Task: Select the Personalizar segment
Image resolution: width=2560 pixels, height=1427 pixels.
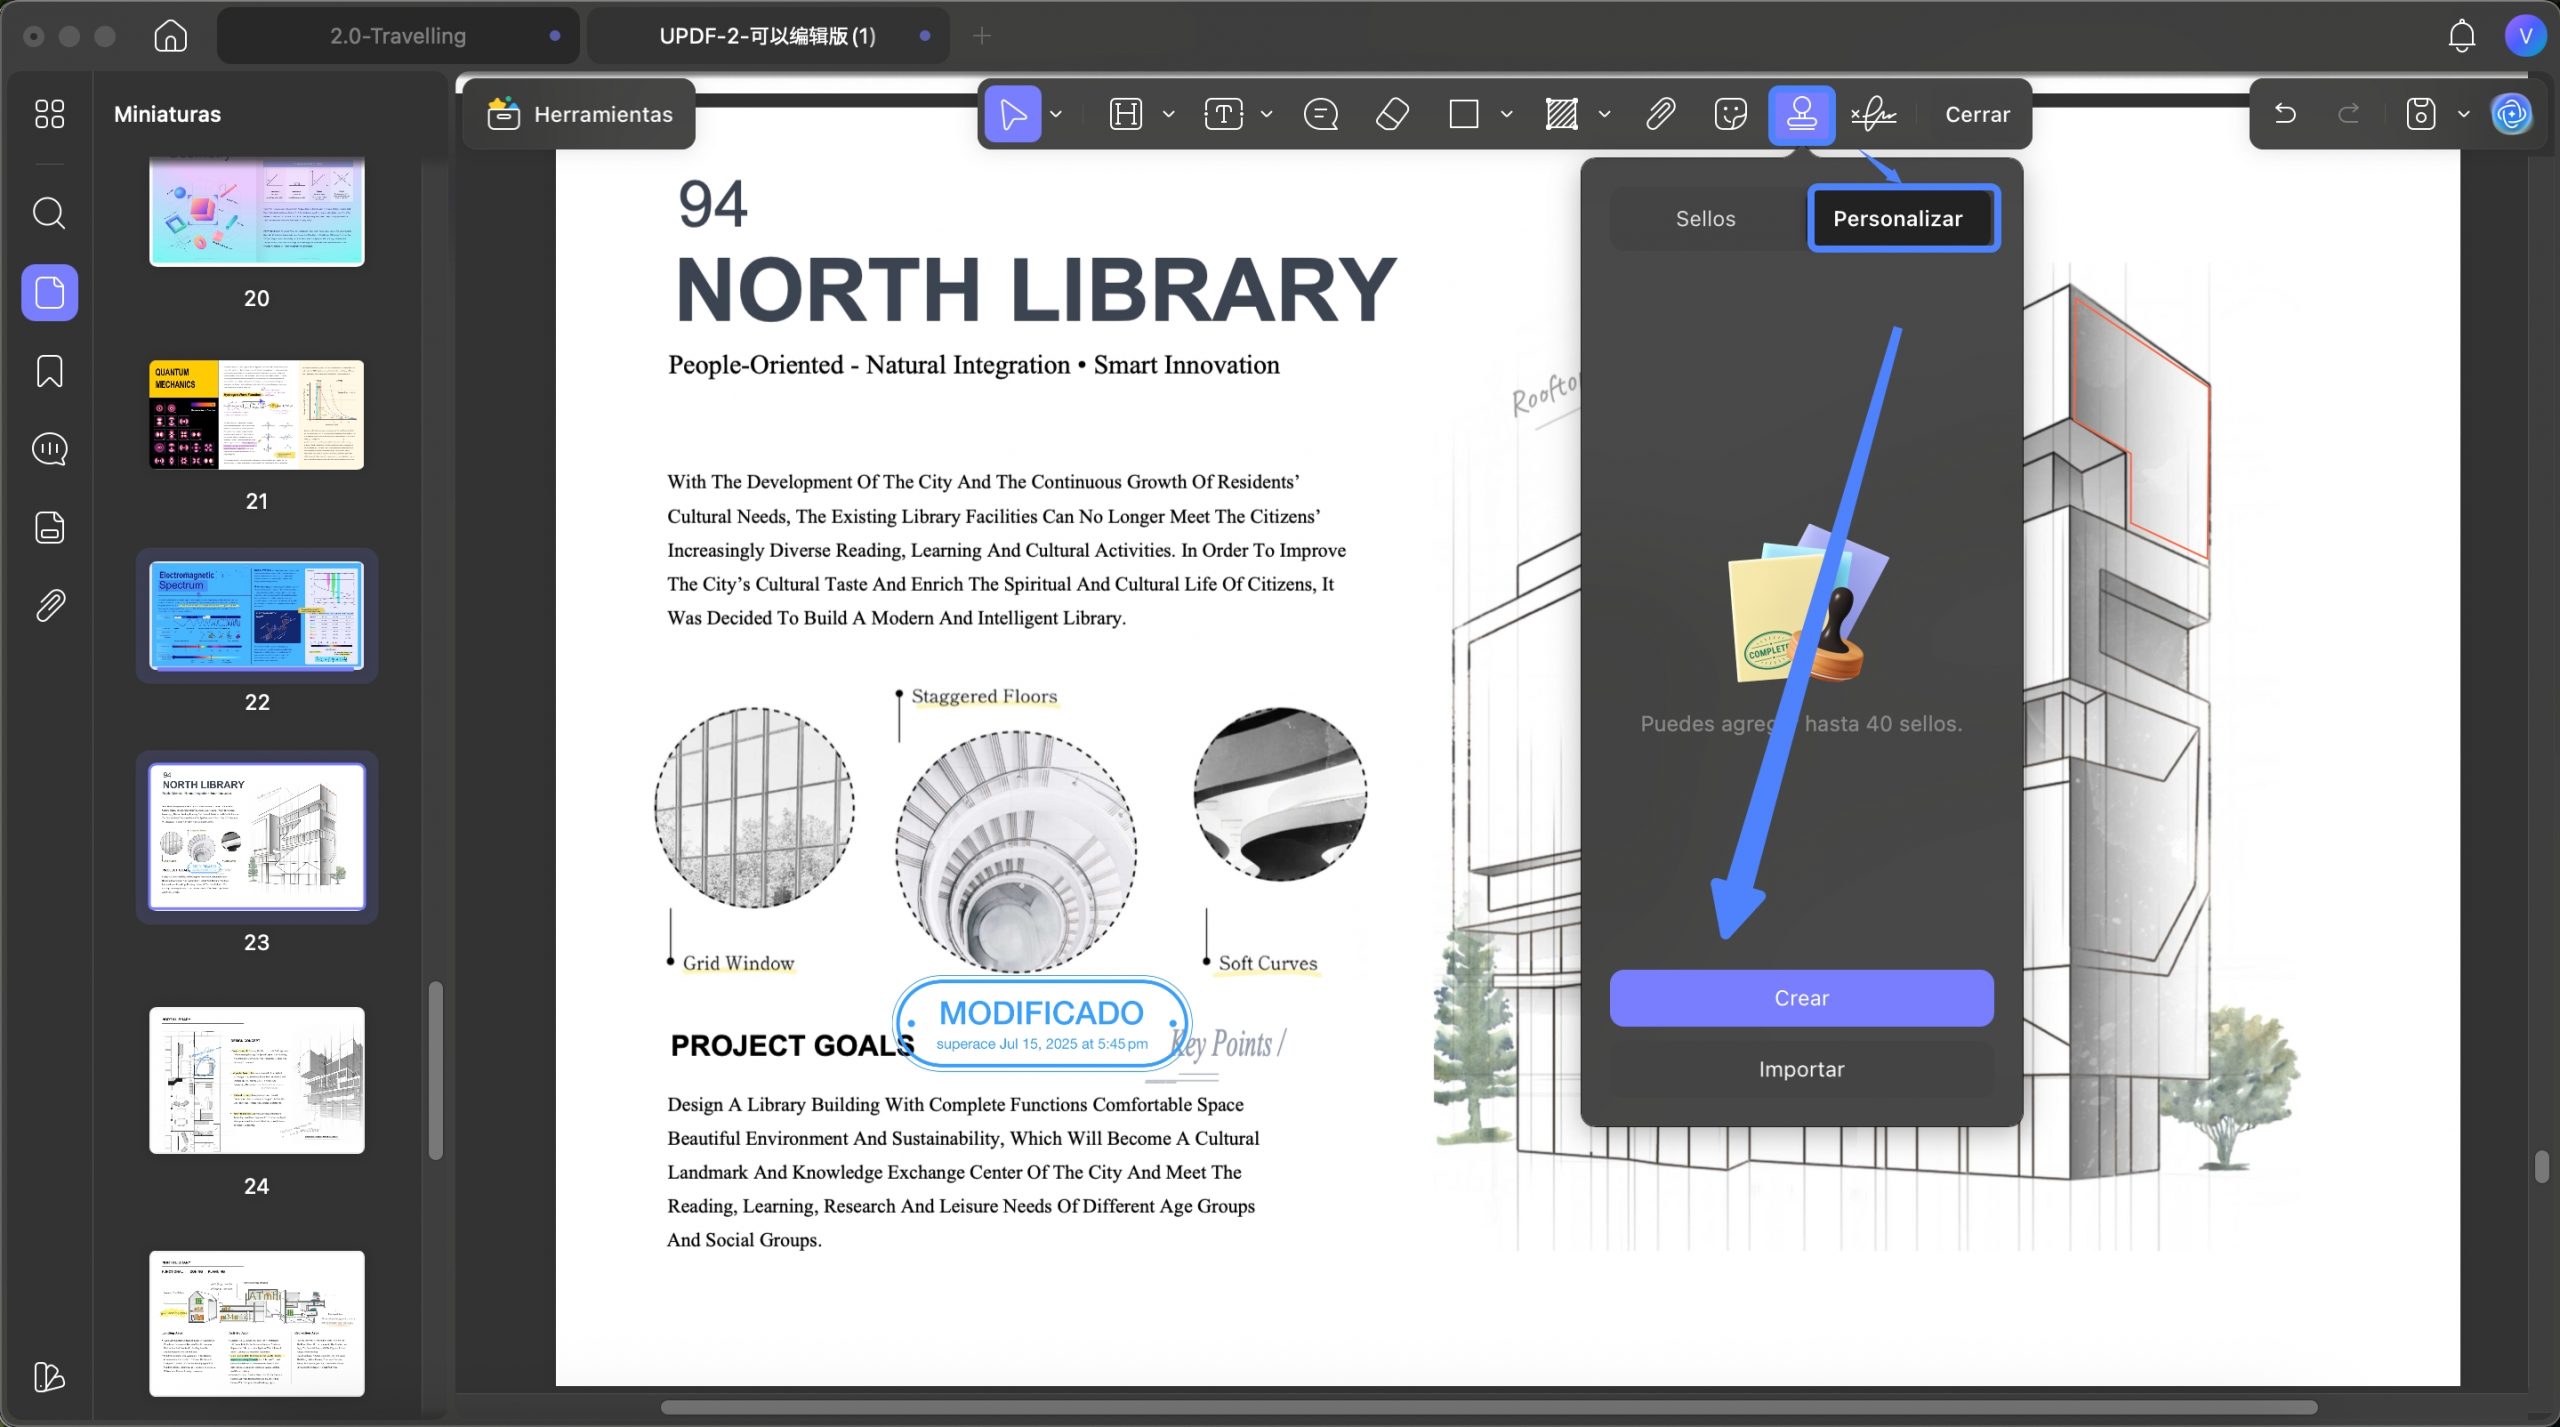Action: click(x=1898, y=219)
